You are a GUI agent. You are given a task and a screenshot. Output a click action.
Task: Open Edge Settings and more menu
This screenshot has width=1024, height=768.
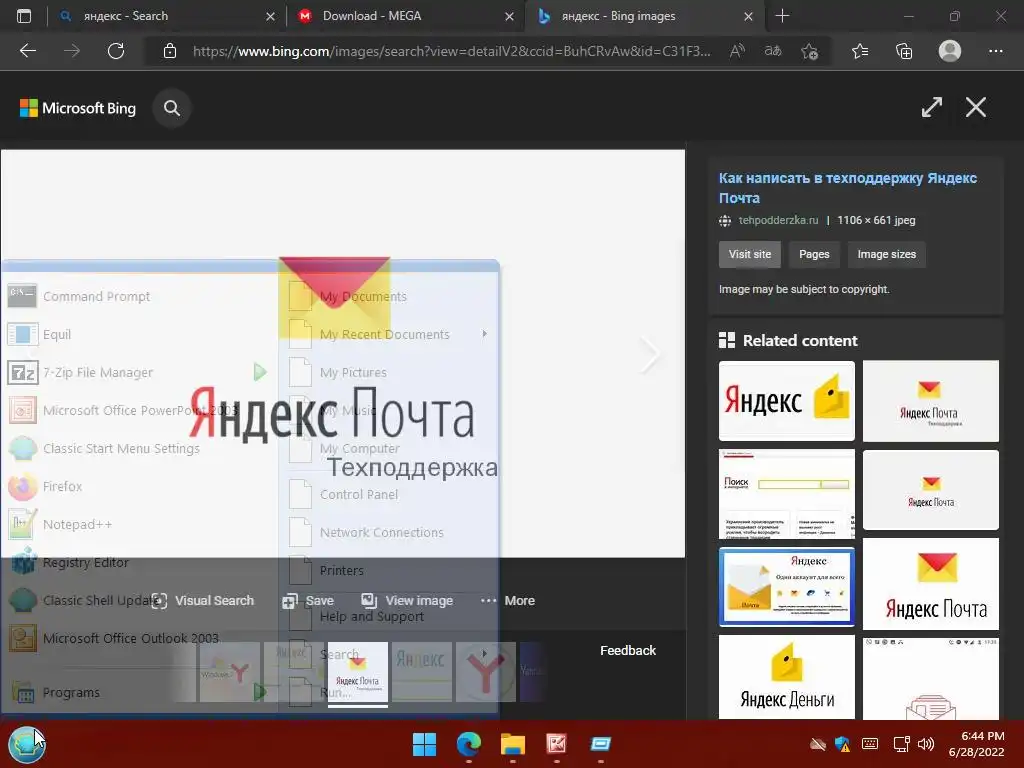[x=995, y=51]
